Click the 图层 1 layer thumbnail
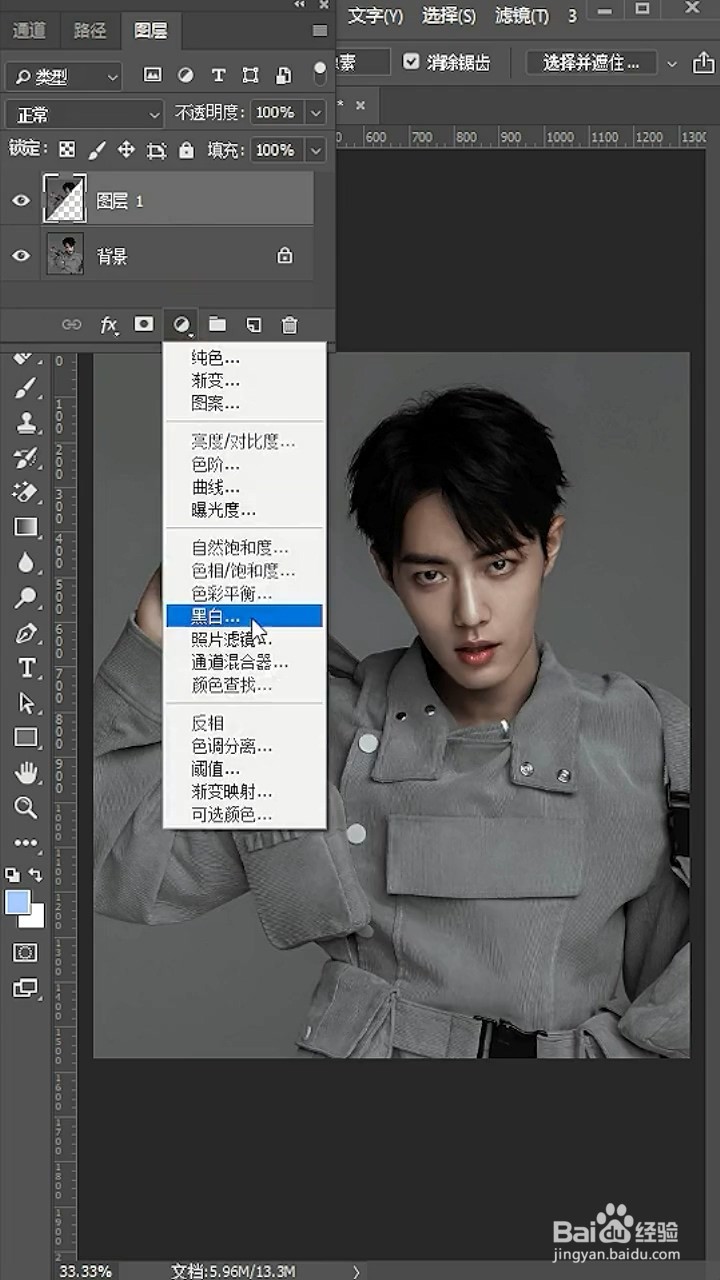The height and width of the screenshot is (1280, 720). pyautogui.click(x=65, y=200)
